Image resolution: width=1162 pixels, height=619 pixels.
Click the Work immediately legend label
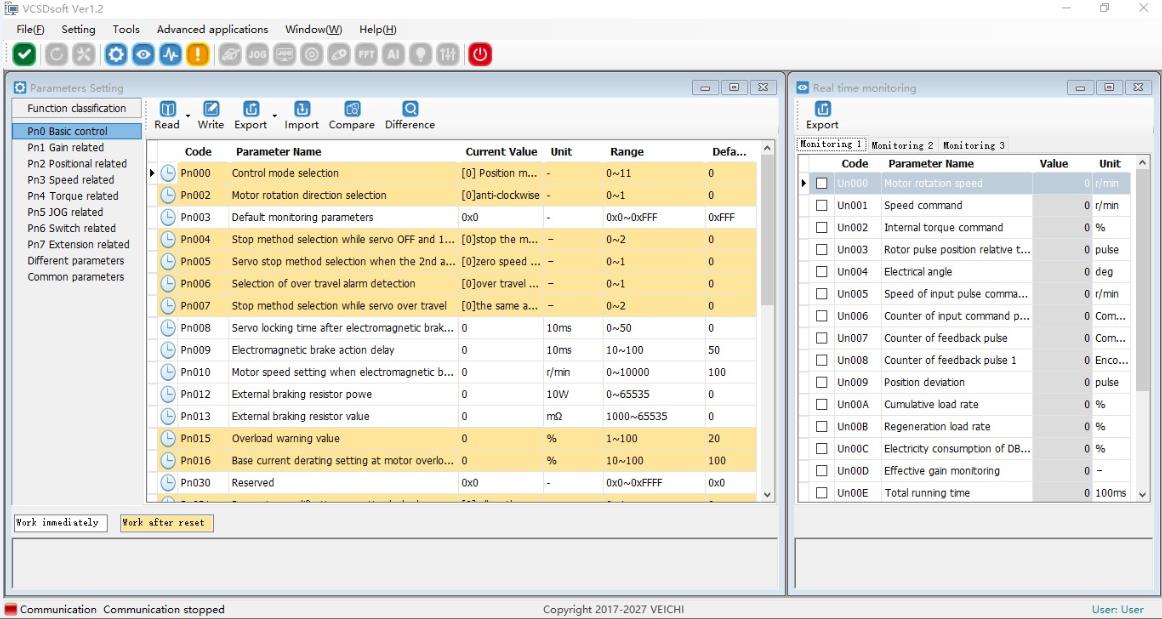pyautogui.click(x=61, y=523)
